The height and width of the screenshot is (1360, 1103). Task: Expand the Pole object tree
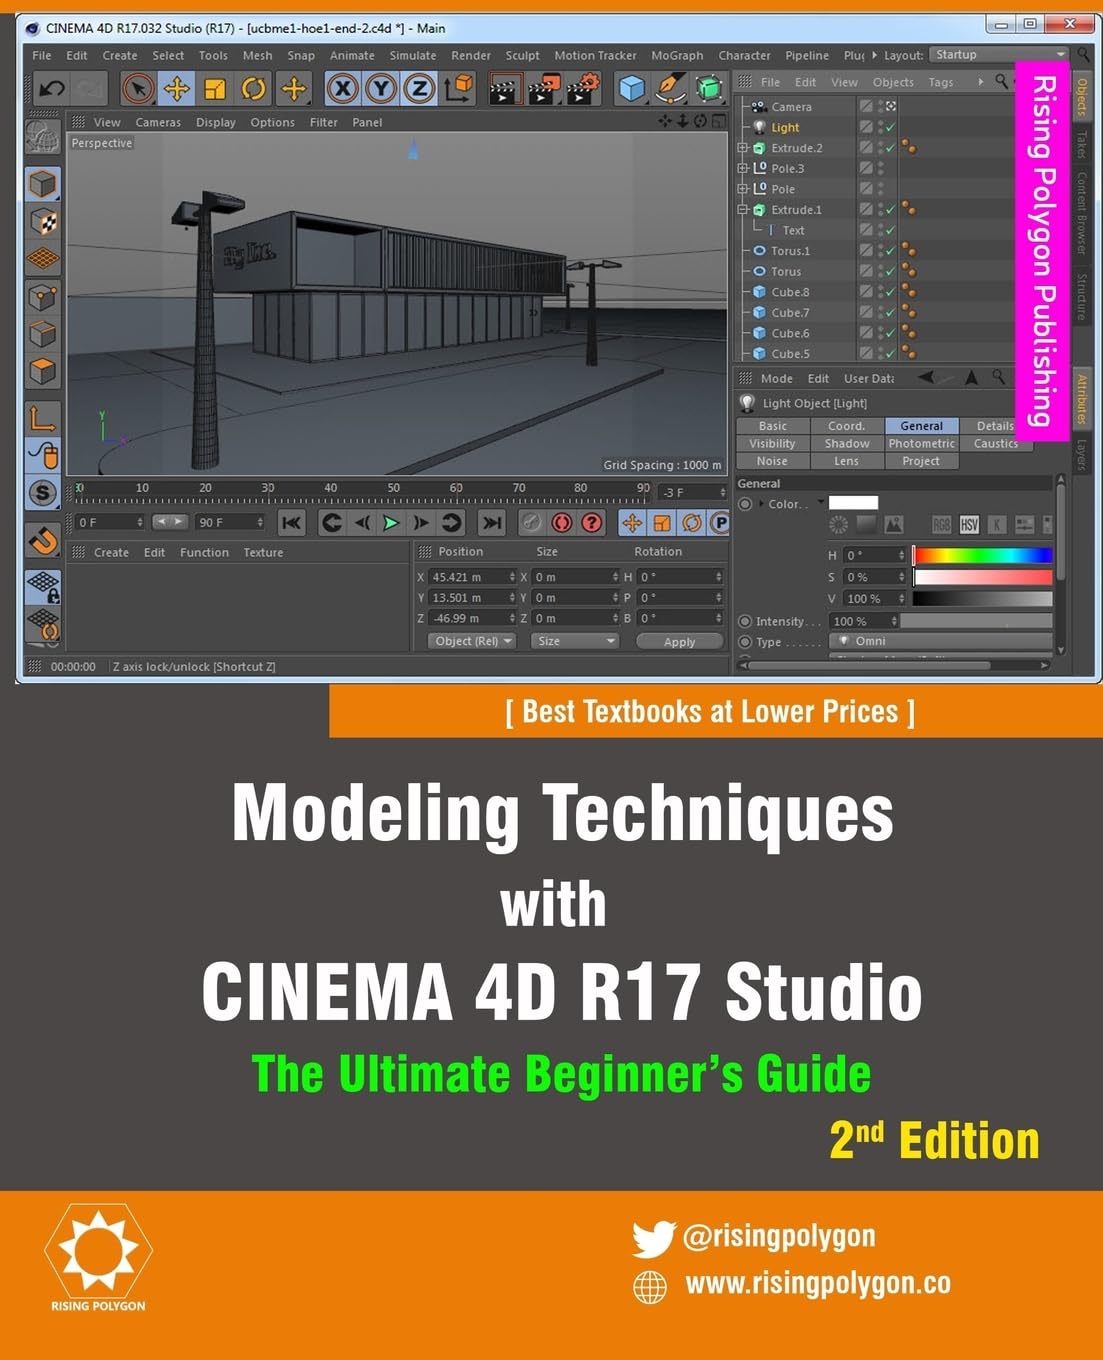[743, 189]
